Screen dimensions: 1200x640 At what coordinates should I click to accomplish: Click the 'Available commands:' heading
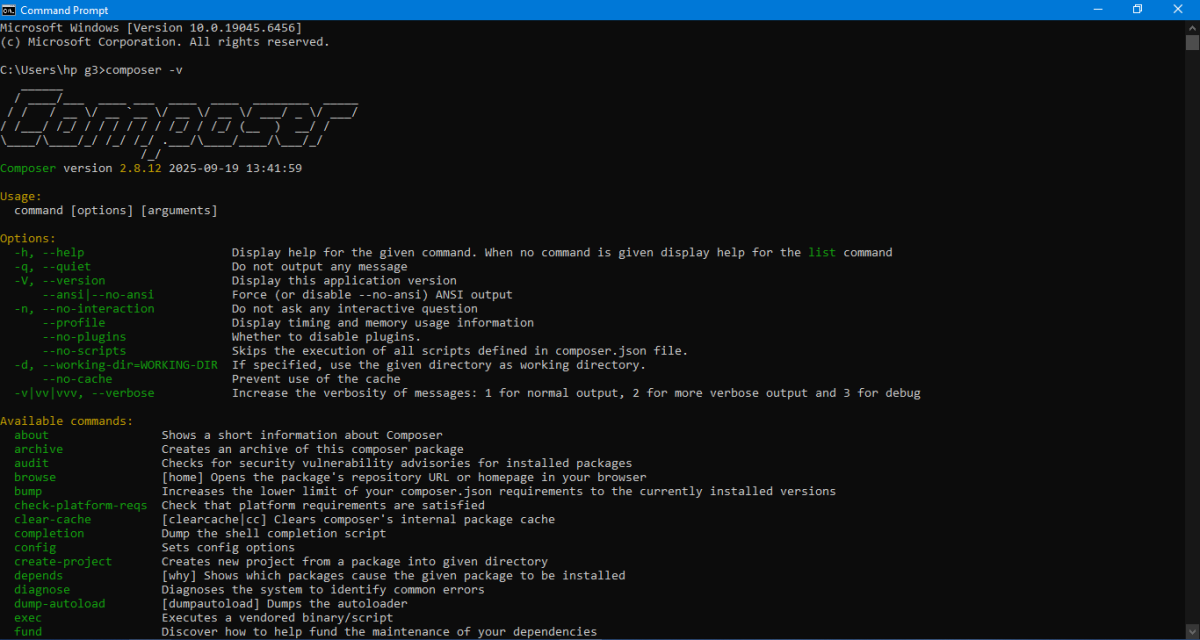(66, 421)
